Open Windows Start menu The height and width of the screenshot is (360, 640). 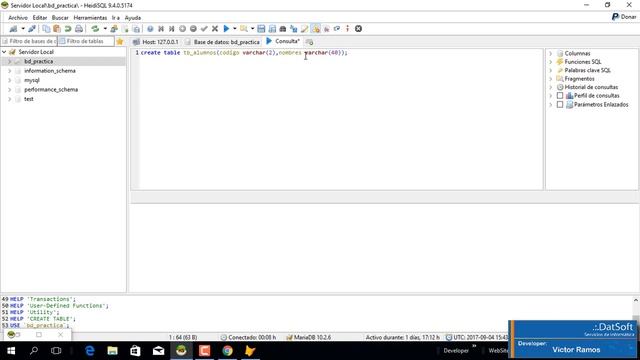(x=11, y=351)
